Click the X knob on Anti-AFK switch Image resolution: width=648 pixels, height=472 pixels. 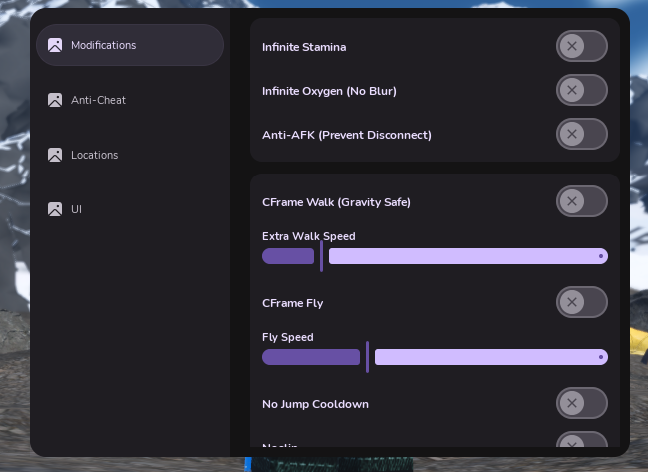[572, 134]
